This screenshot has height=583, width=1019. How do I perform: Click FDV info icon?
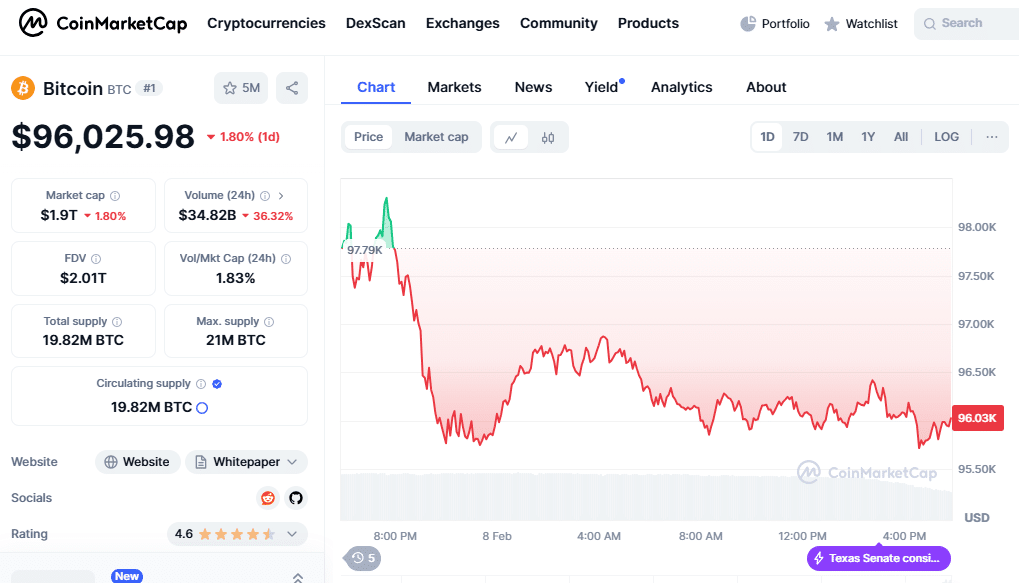coord(96,259)
